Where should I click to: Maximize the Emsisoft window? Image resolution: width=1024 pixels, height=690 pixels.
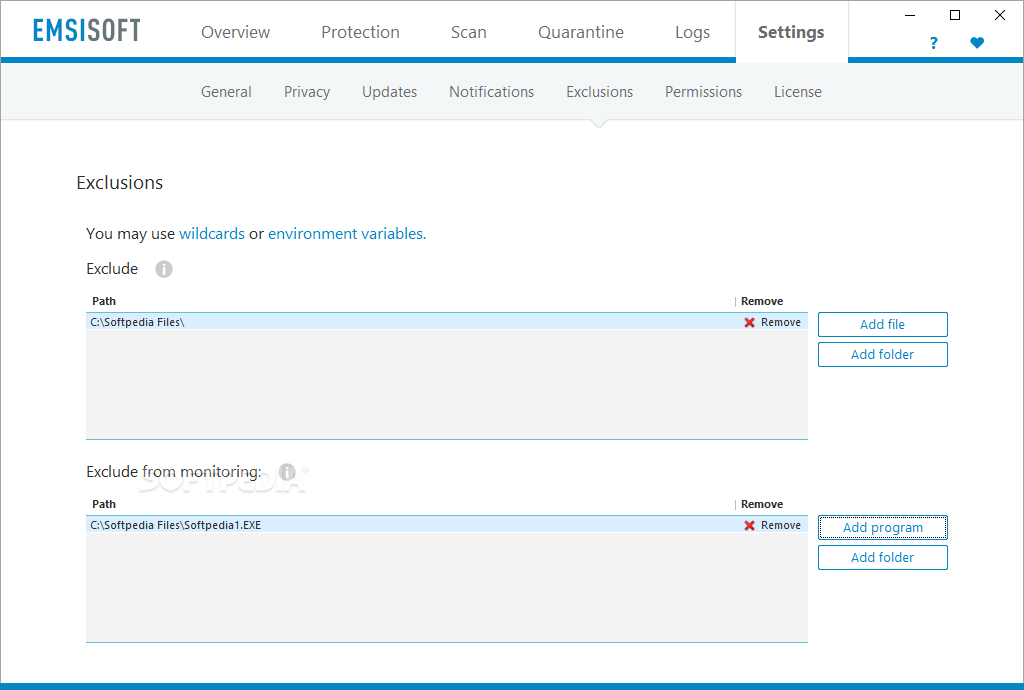955,15
